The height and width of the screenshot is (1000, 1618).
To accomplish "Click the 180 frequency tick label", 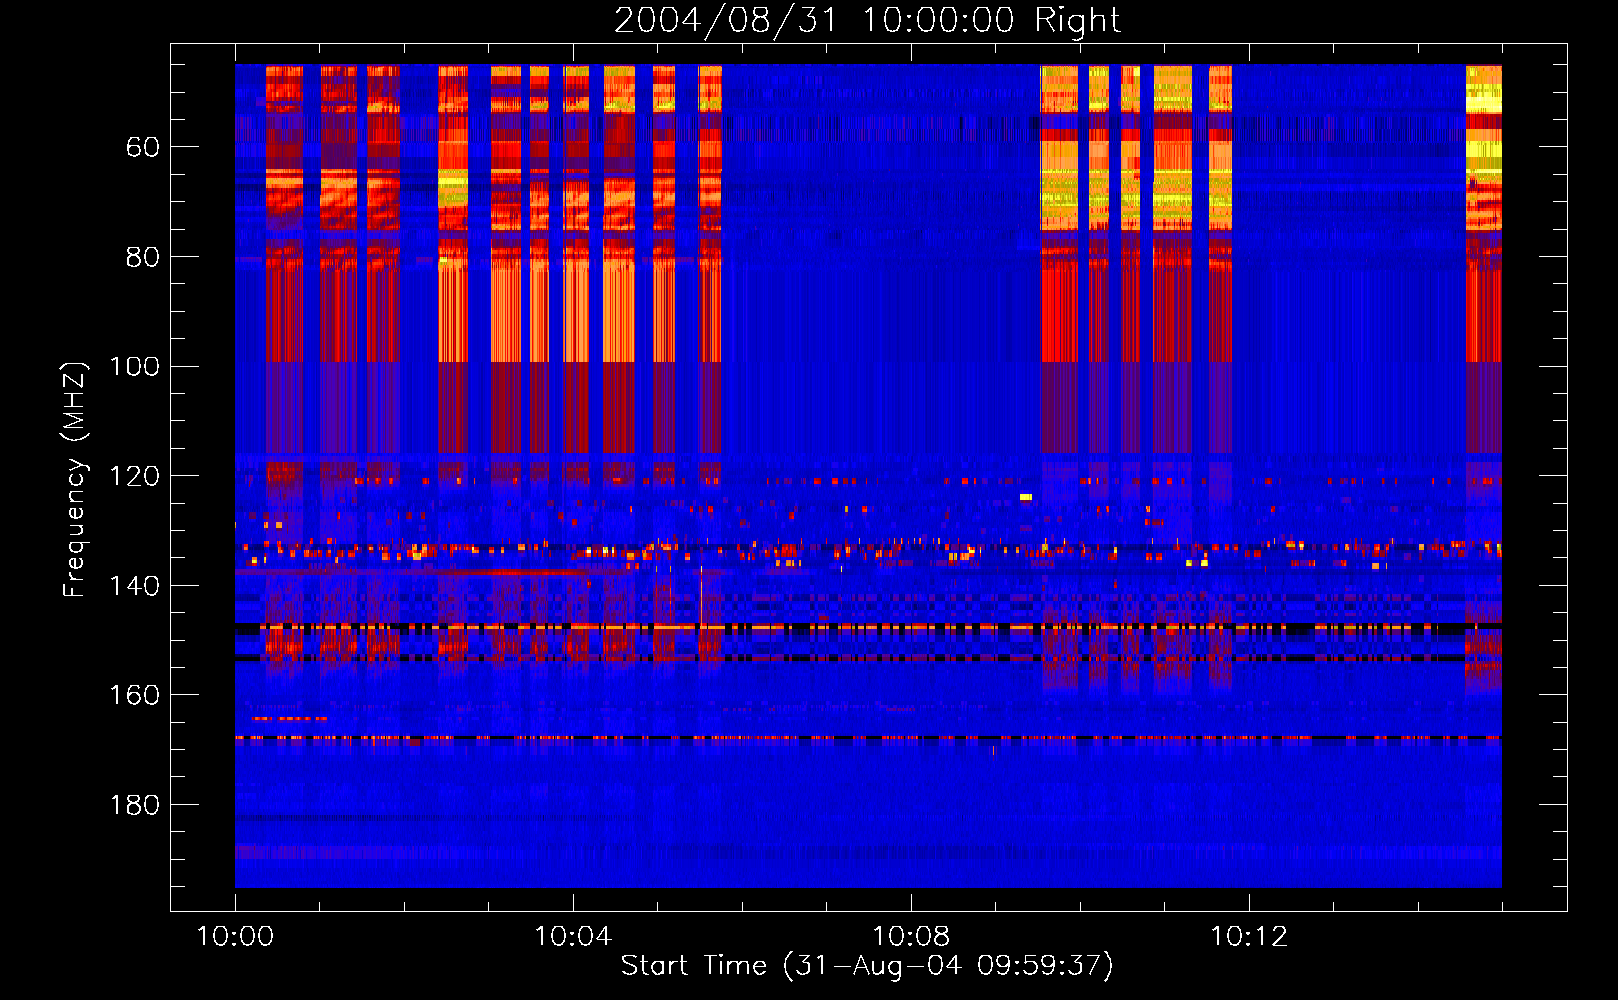I will pos(134,806).
